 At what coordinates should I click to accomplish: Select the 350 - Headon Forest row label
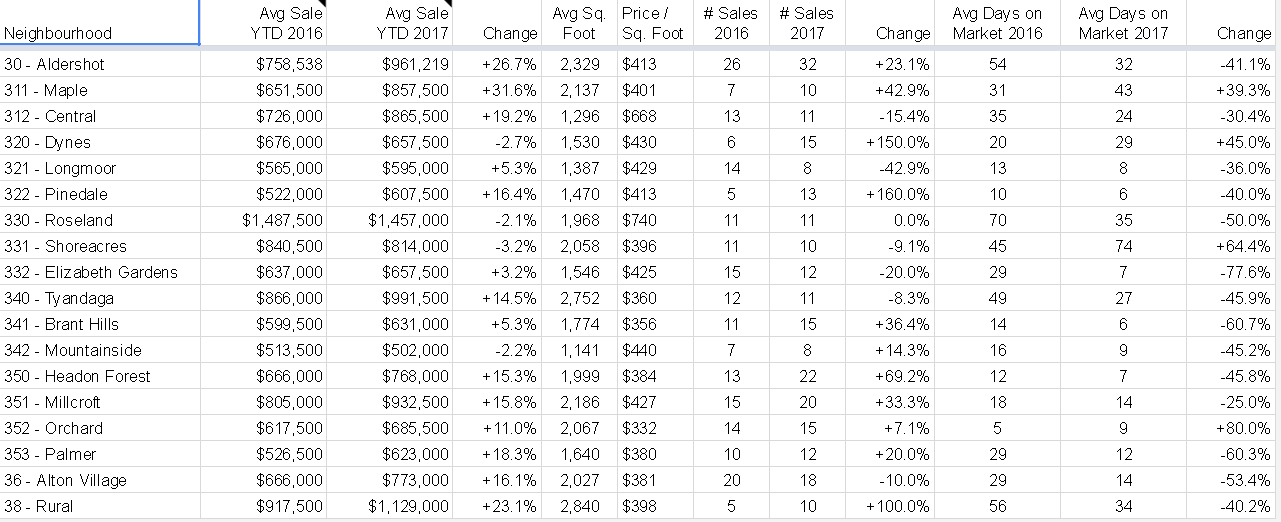(100, 376)
